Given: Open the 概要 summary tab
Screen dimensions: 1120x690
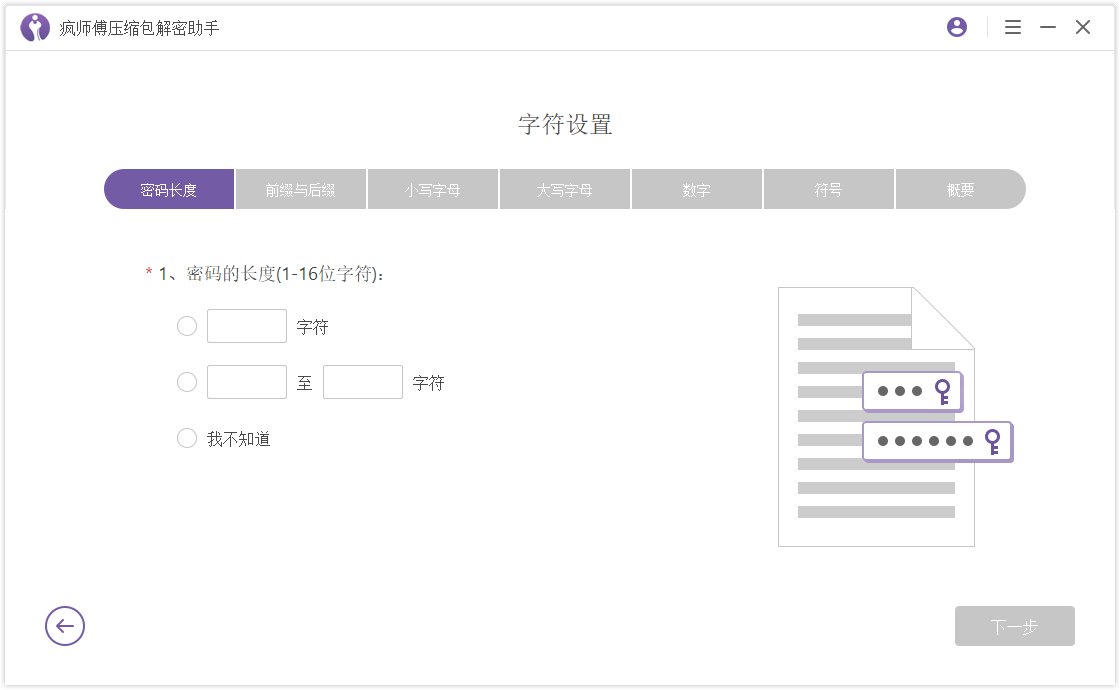Looking at the screenshot, I should click(x=959, y=188).
